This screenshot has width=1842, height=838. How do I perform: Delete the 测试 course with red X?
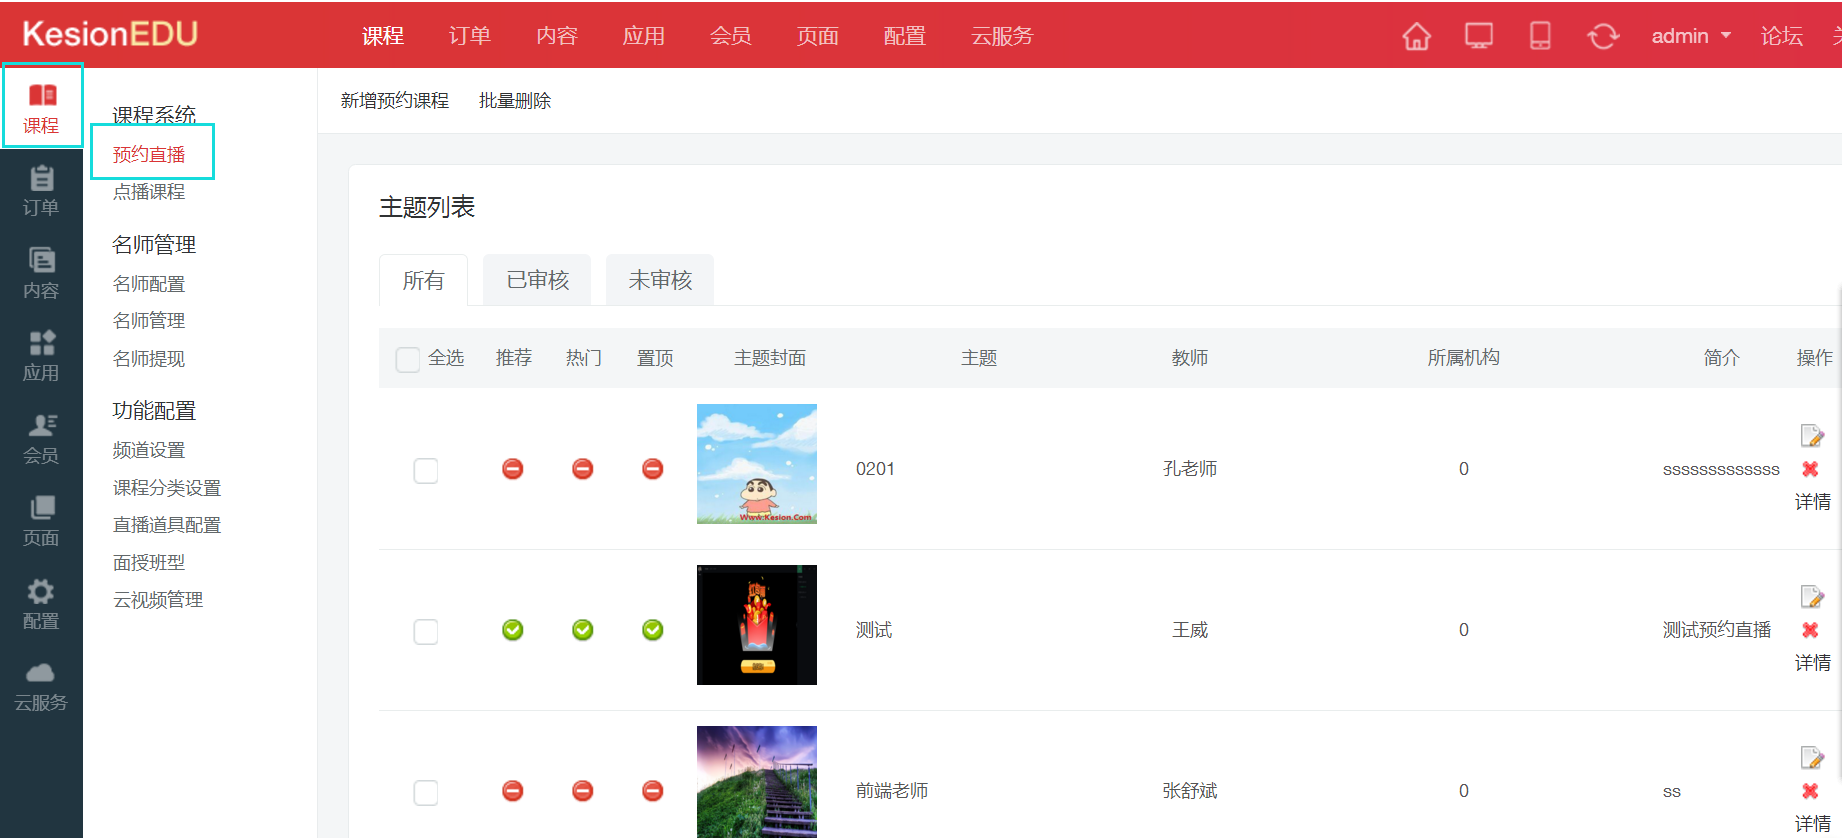(1810, 630)
